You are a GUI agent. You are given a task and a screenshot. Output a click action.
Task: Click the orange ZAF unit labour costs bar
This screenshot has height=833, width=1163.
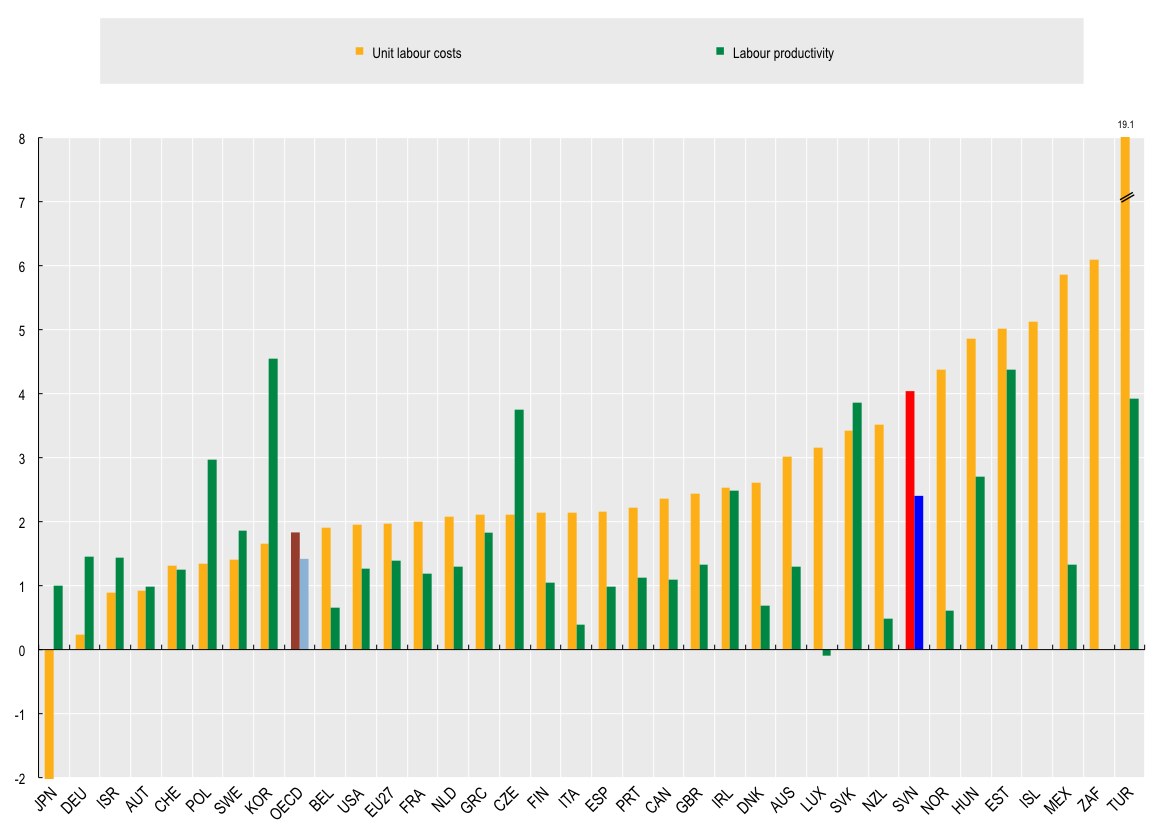pyautogui.click(x=1094, y=455)
